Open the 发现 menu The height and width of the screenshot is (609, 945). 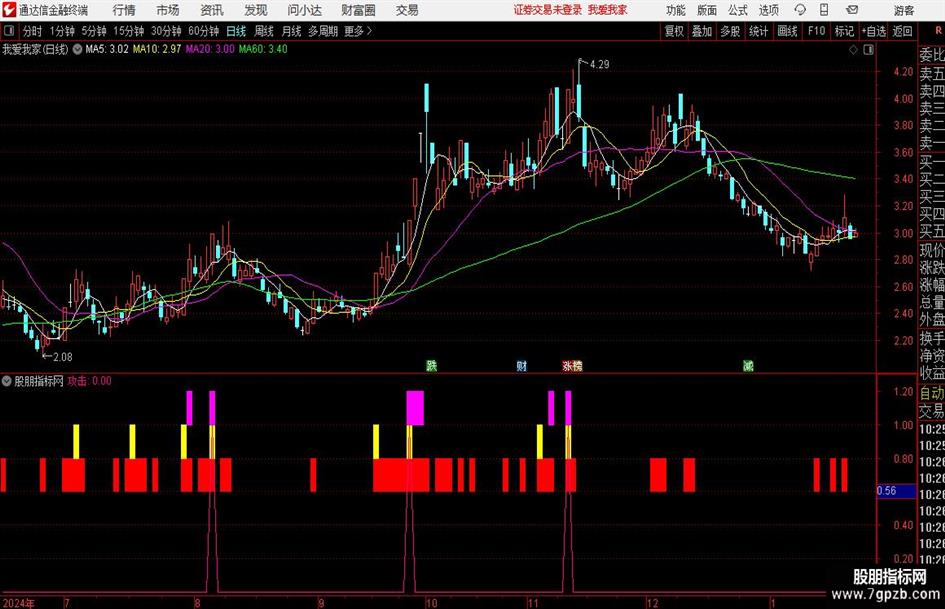pyautogui.click(x=256, y=10)
